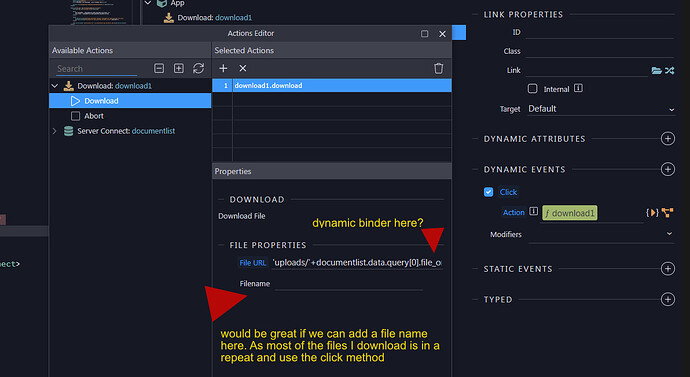690x377 pixels.
Task: Click the Filename input field
Action: pyautogui.click(x=349, y=284)
